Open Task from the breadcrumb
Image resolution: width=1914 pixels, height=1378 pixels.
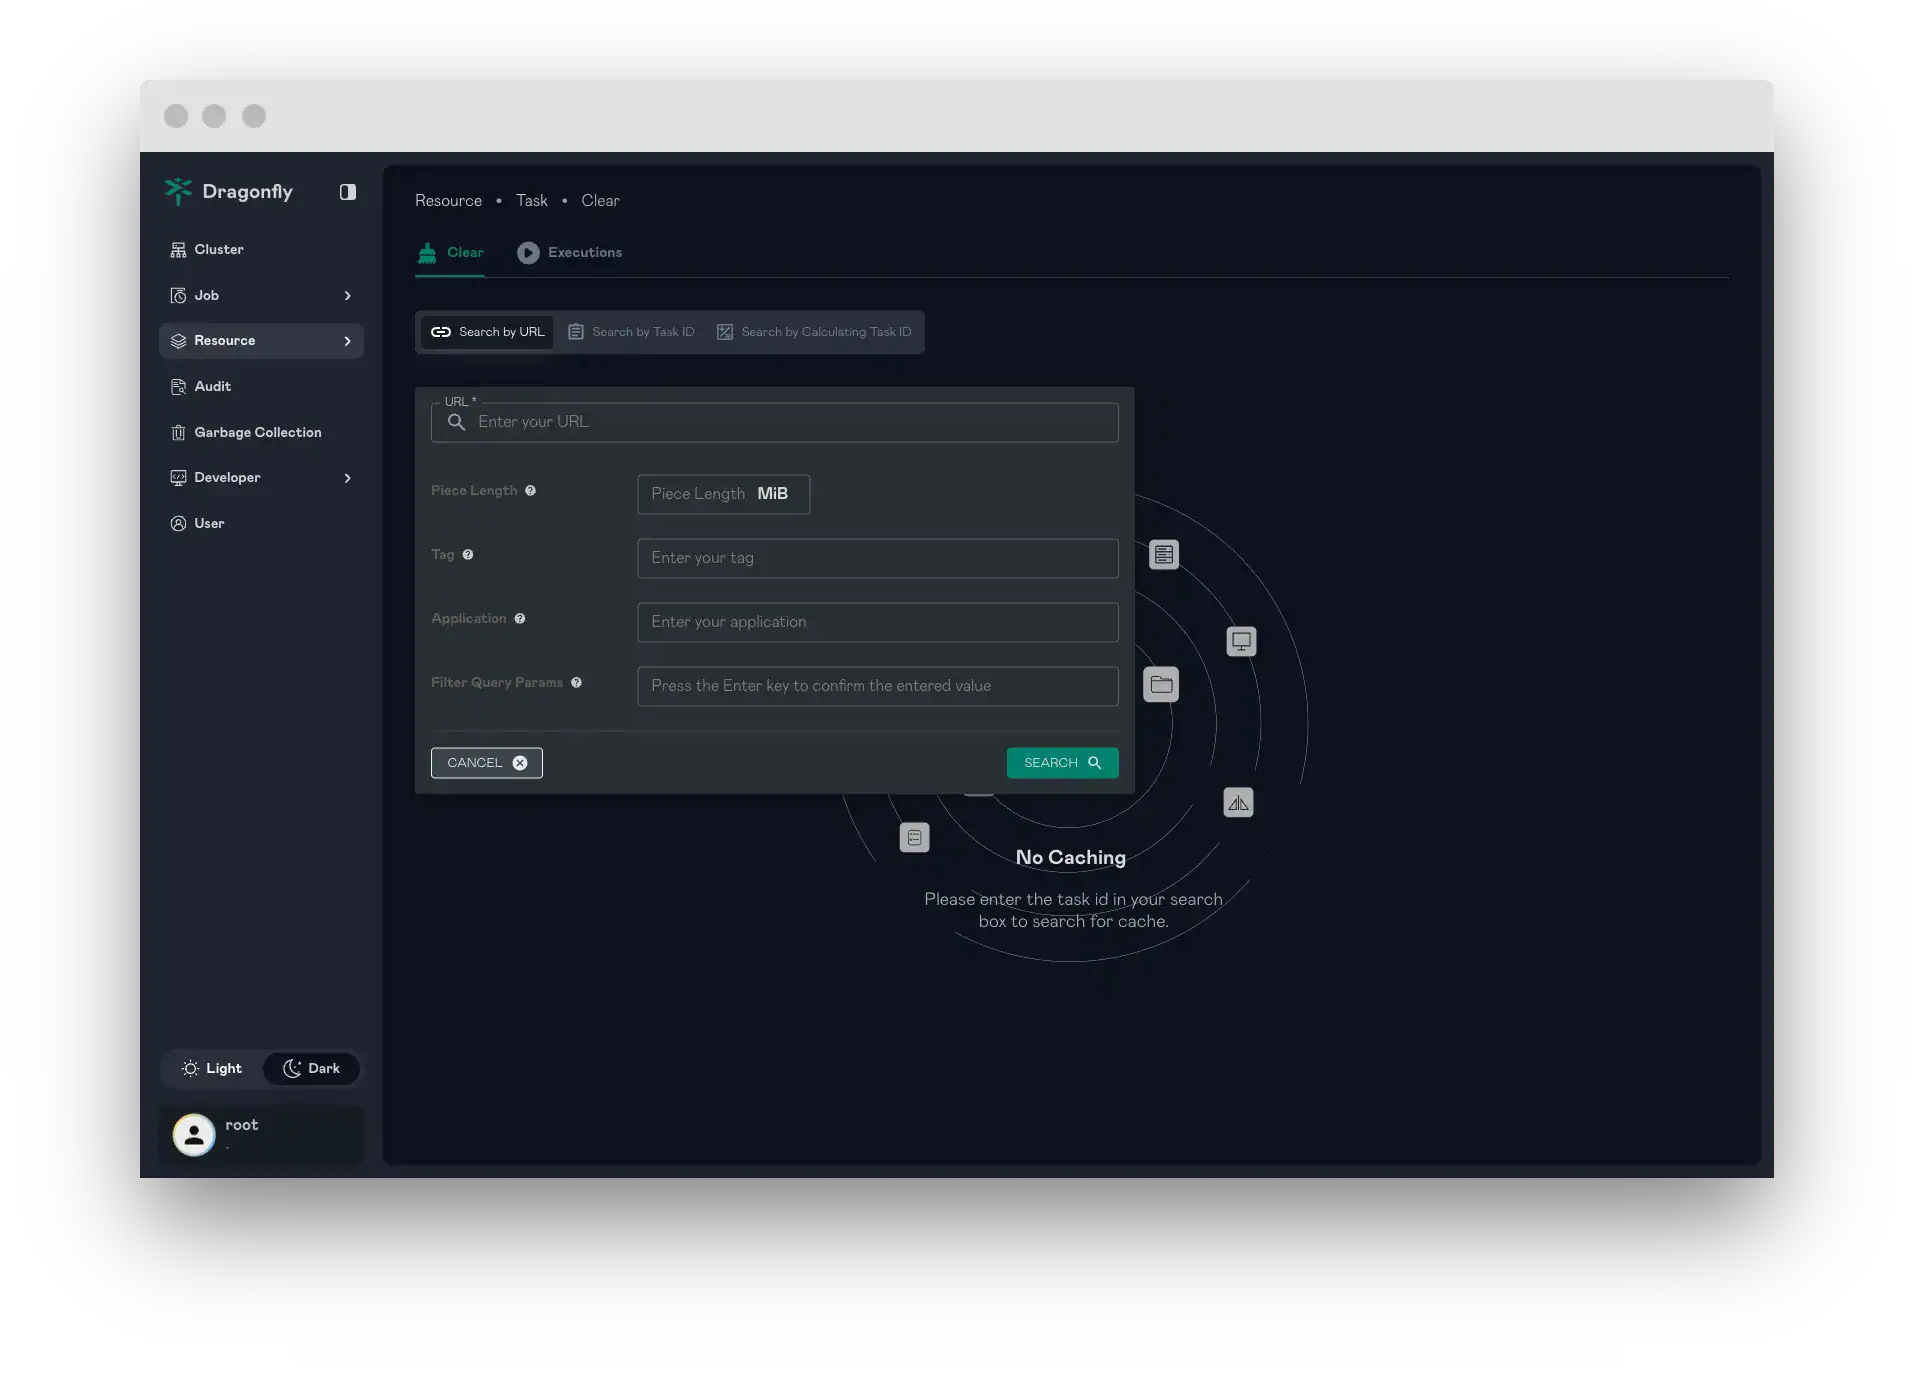[x=531, y=200]
